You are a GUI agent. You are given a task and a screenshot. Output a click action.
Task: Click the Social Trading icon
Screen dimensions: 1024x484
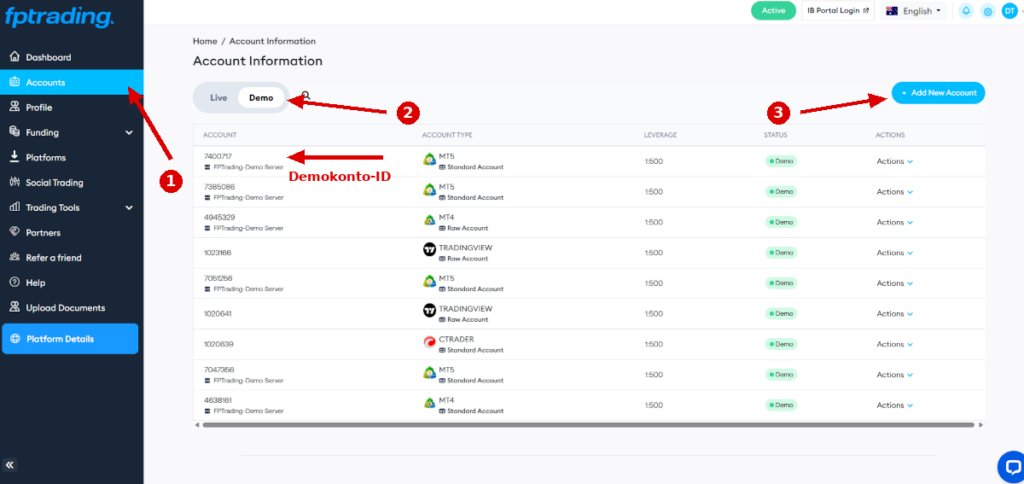14,182
